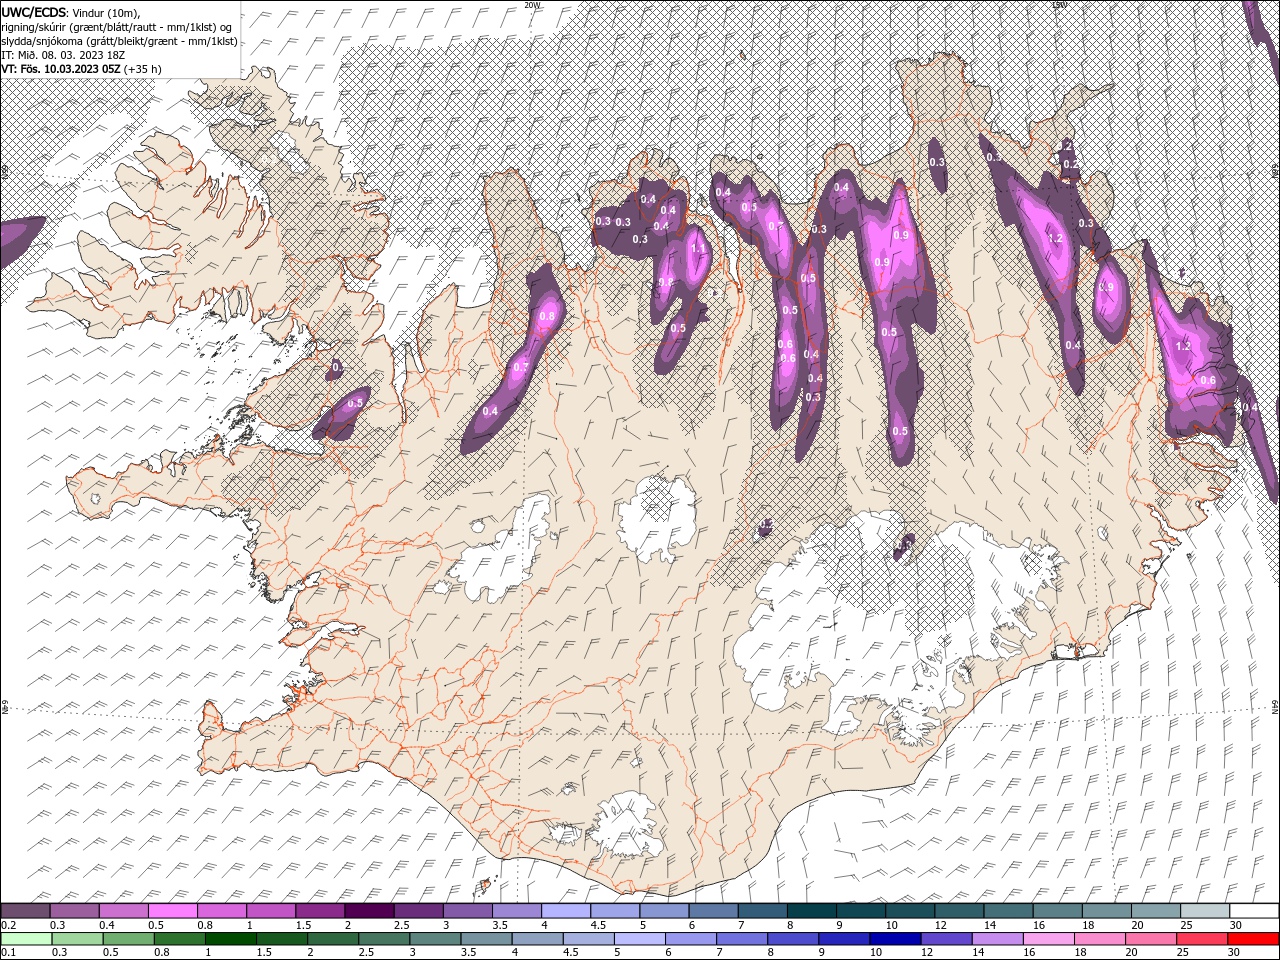Select the valid time 'VT: Fös. 10.03.2023 05Z'
Screen dimensions: 1280x960
tap(61, 69)
